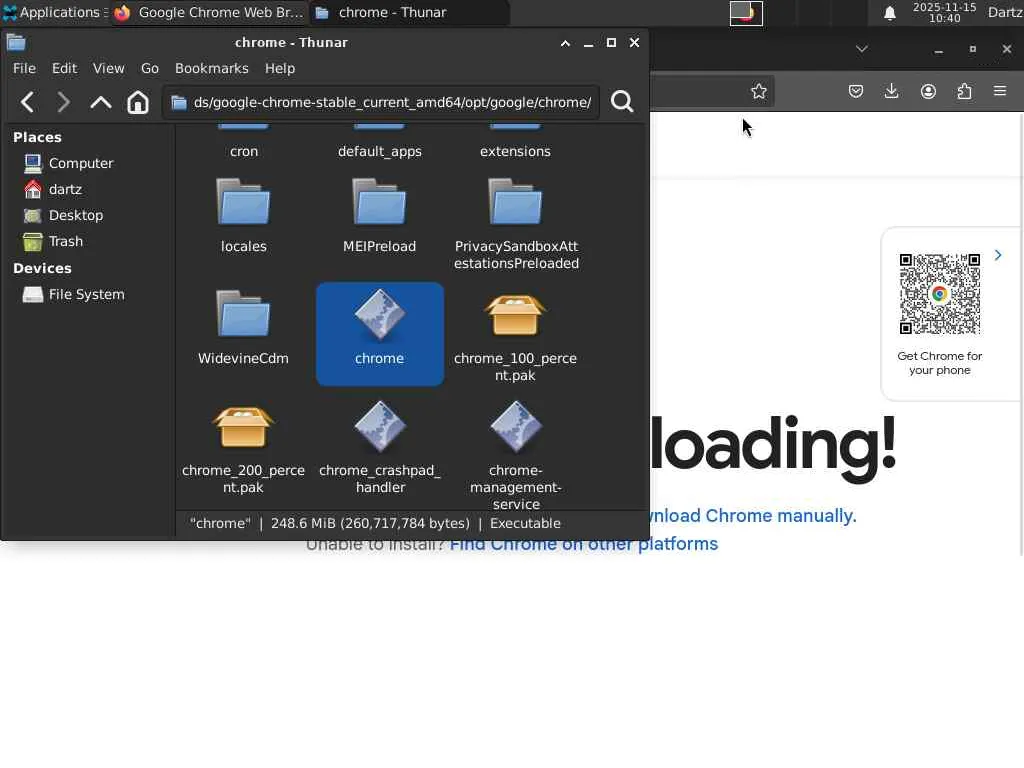1024x768 pixels.
Task: Open the Firefox account icon
Action: point(928,91)
